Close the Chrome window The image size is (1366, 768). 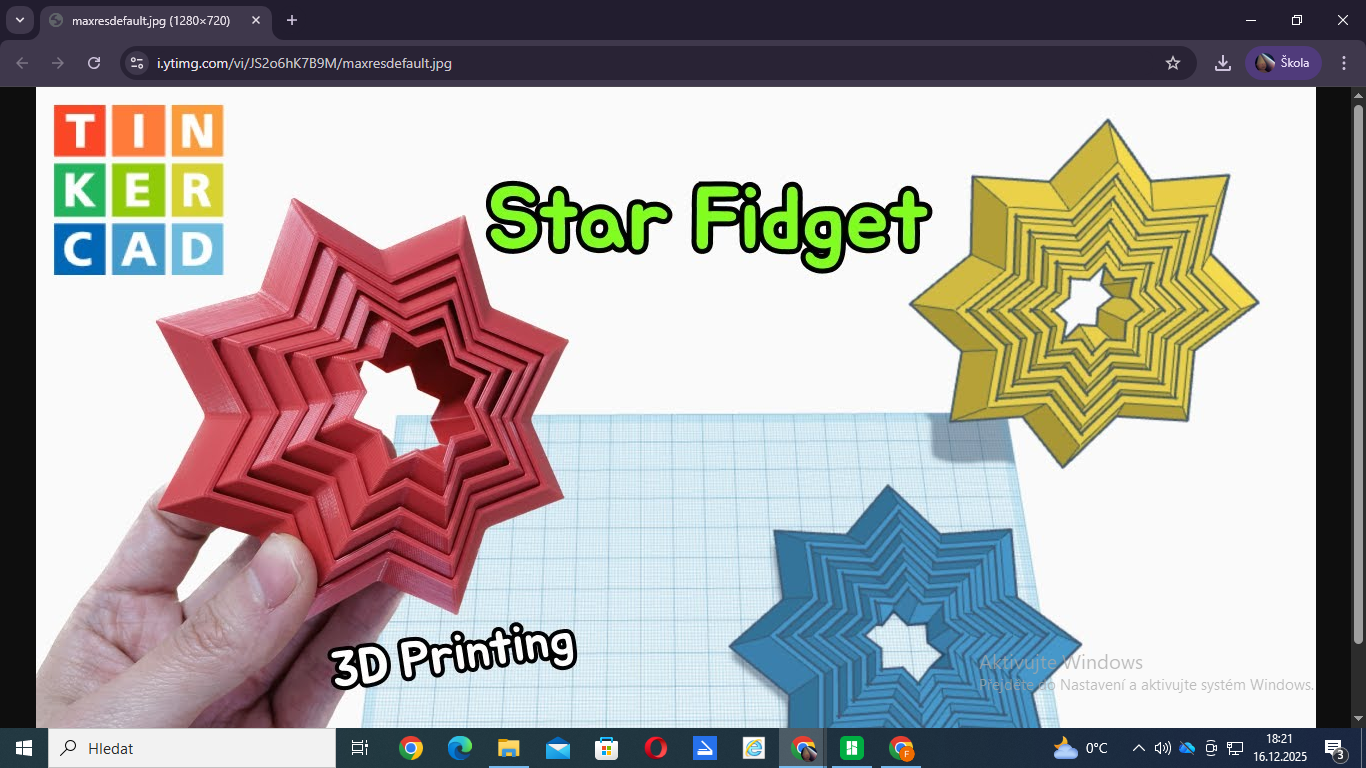[x=1343, y=20]
